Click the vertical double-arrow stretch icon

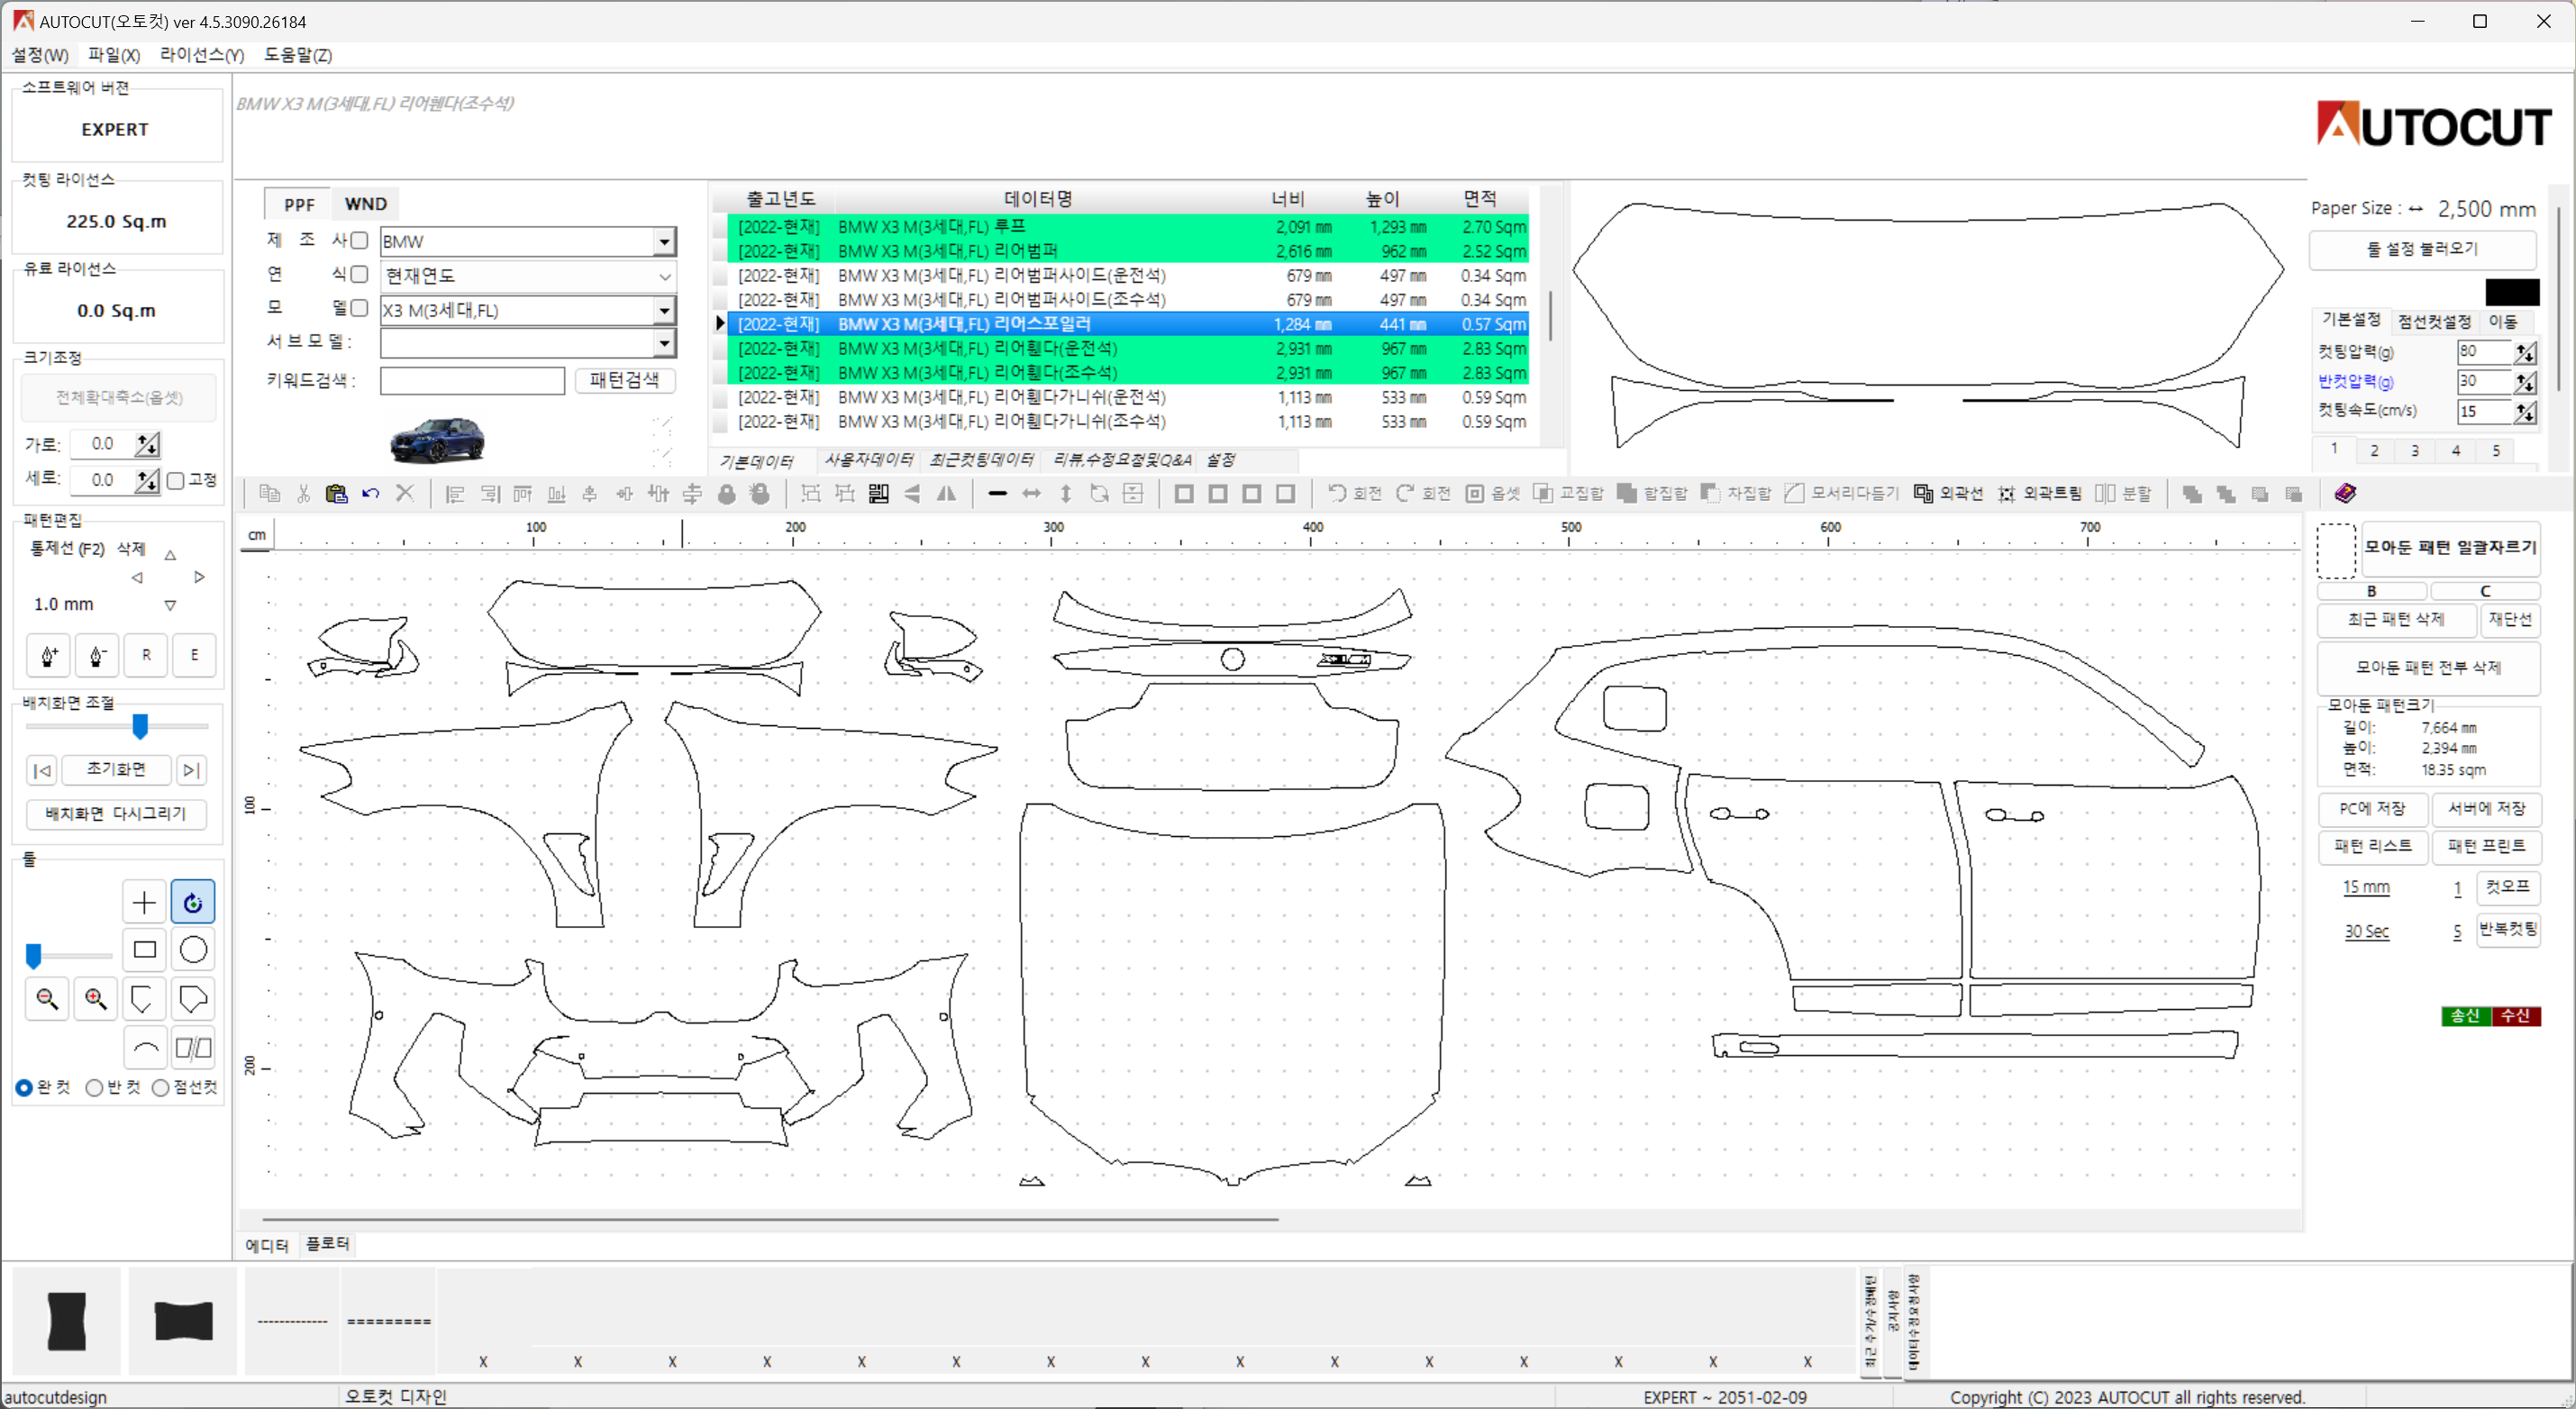1066,493
